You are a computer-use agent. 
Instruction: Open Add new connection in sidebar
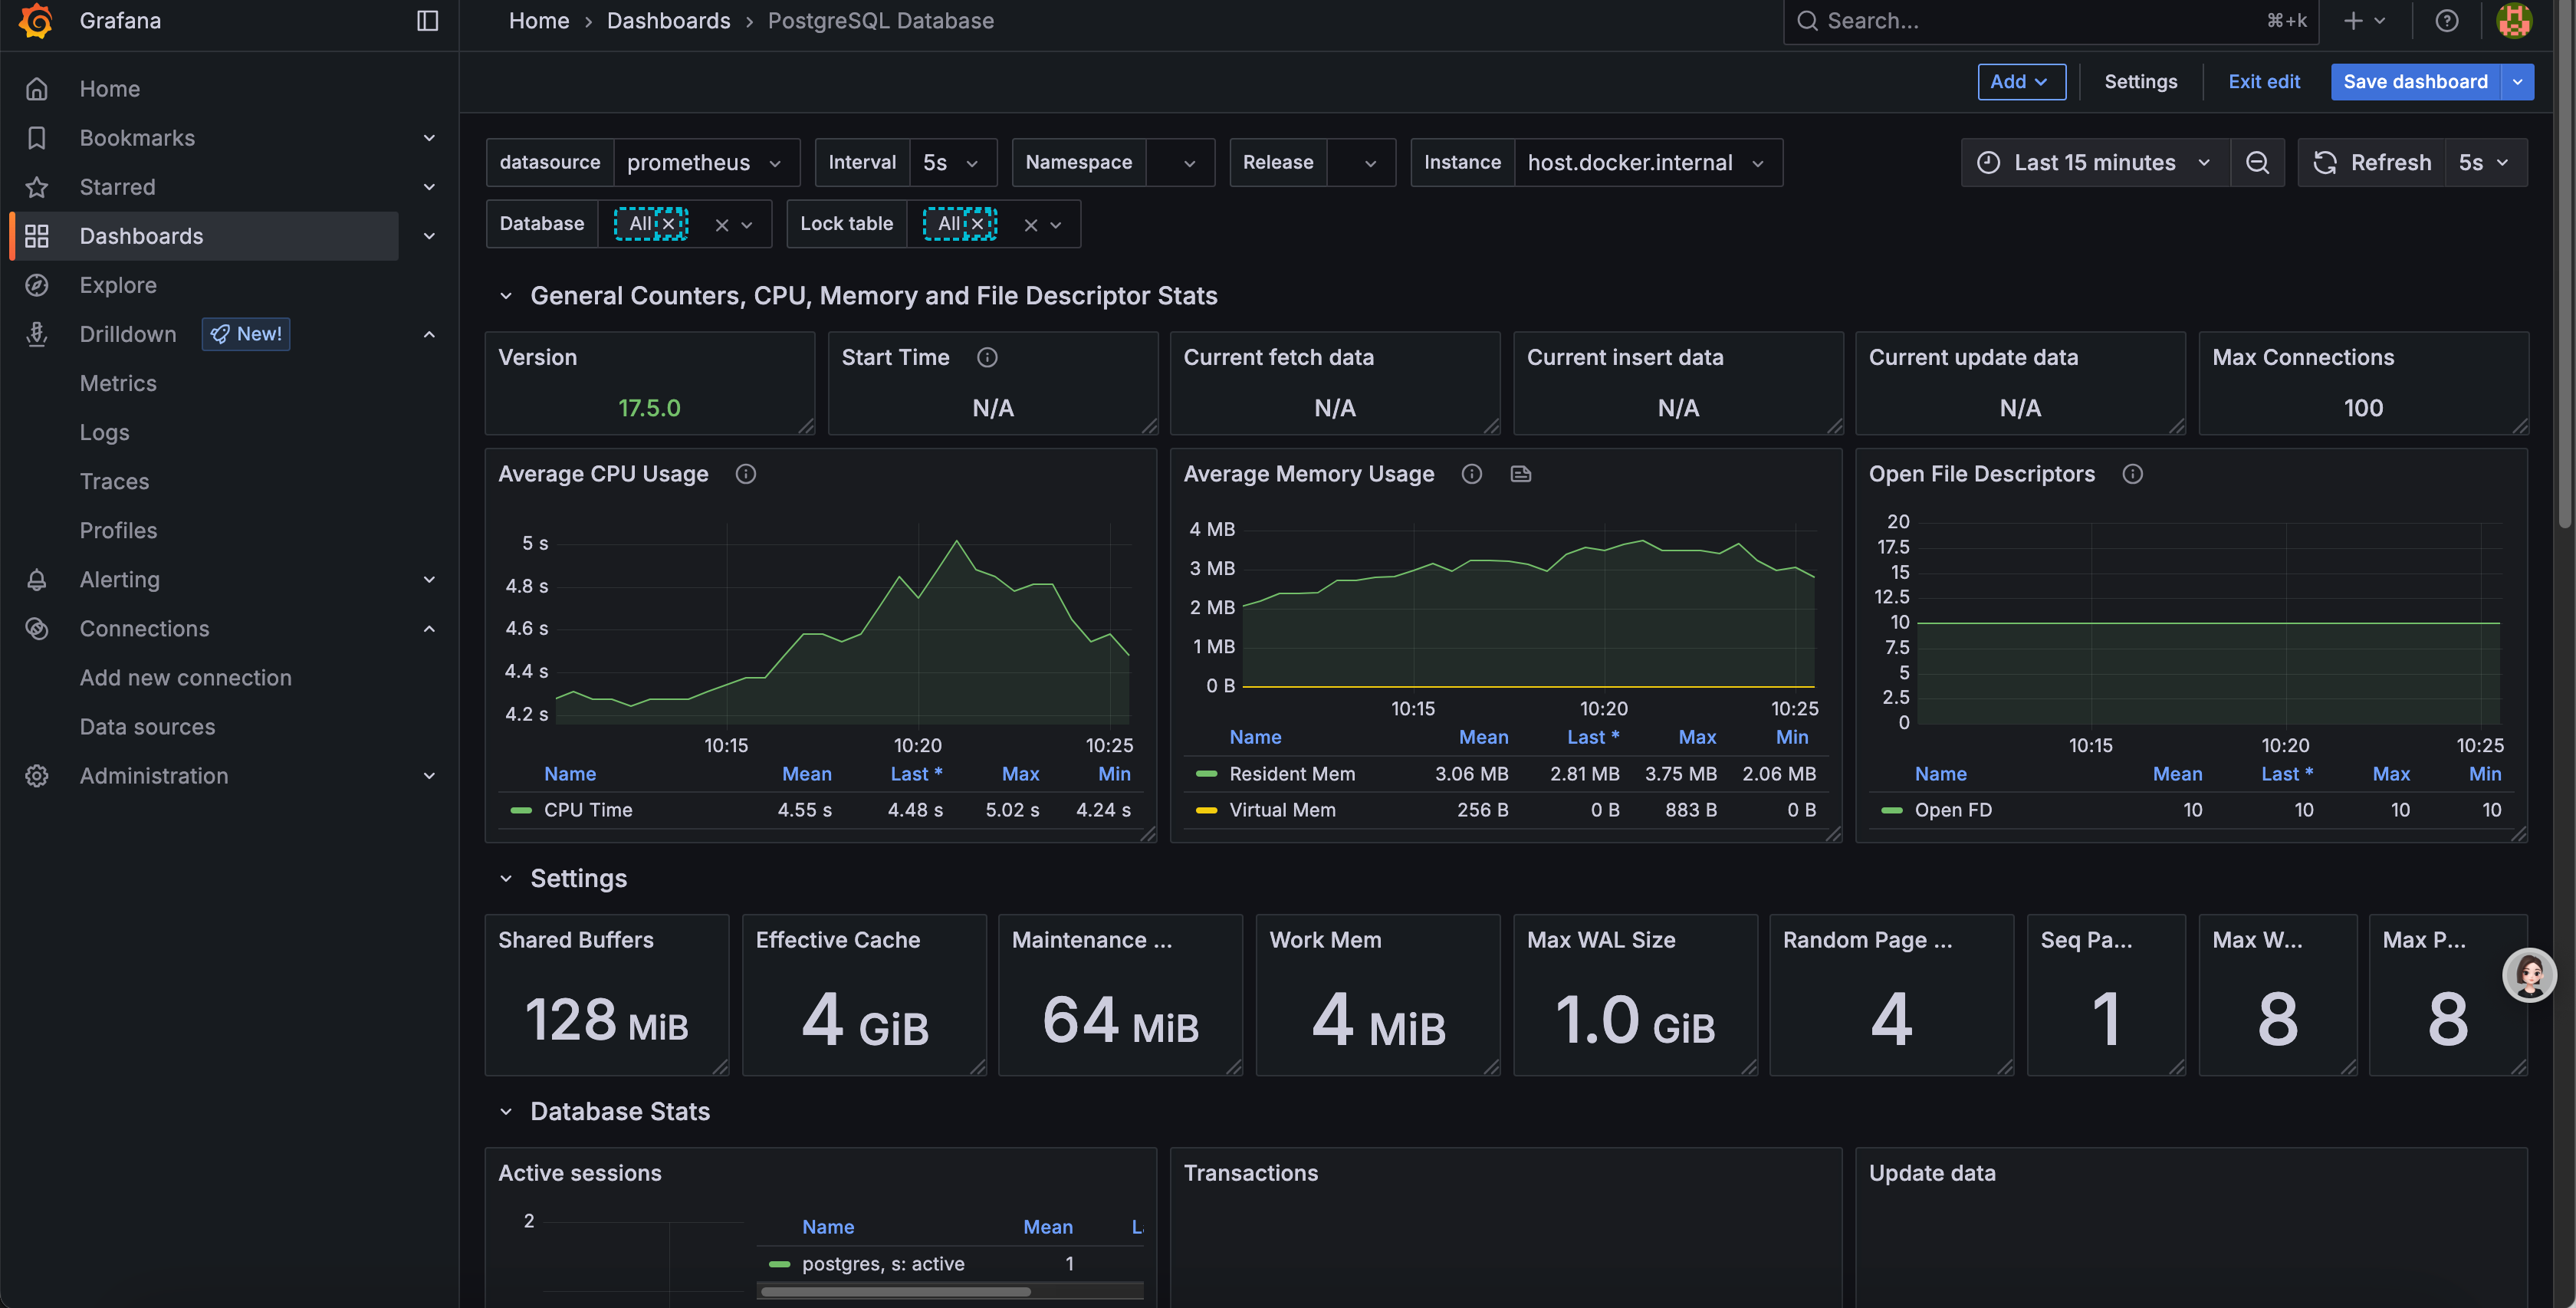185,678
